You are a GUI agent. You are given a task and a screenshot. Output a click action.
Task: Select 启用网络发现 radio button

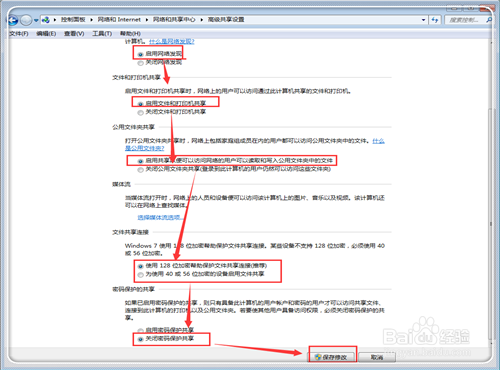click(x=141, y=54)
